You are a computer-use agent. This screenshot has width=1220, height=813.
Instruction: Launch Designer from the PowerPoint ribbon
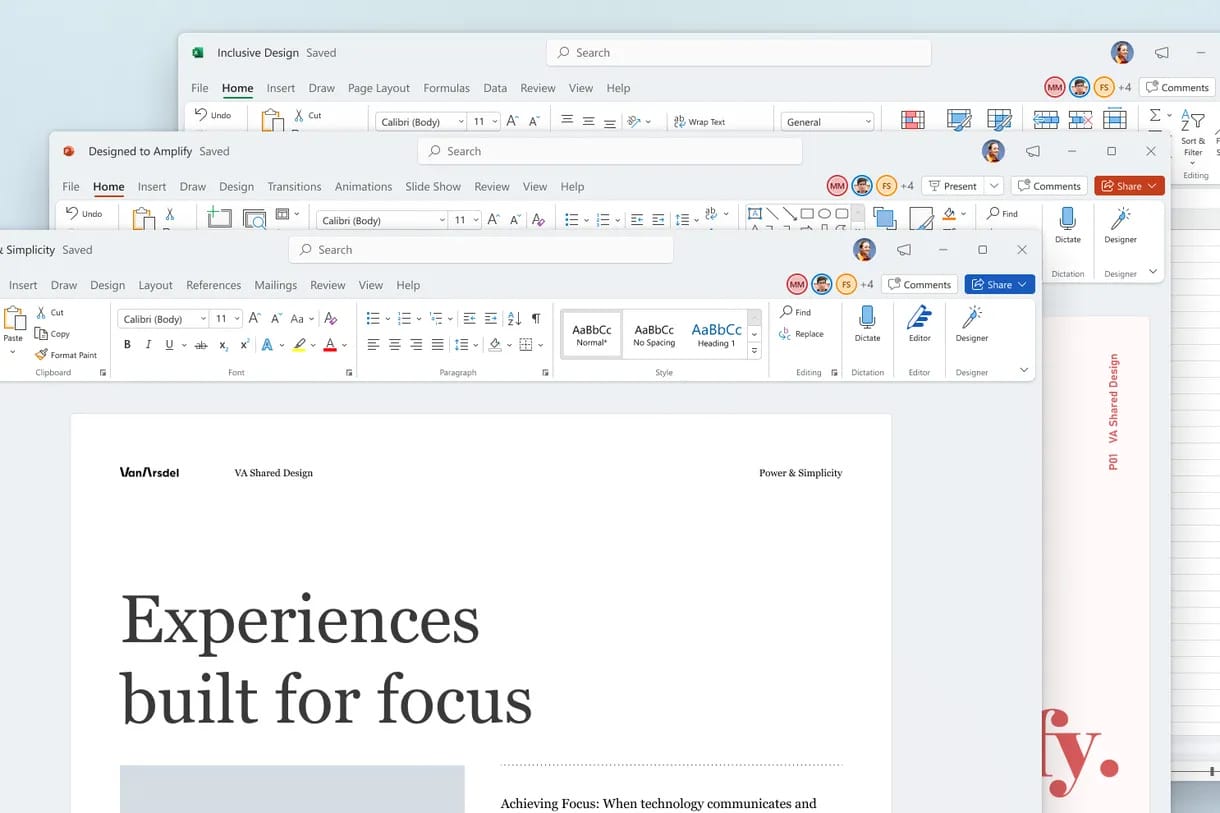click(1120, 225)
